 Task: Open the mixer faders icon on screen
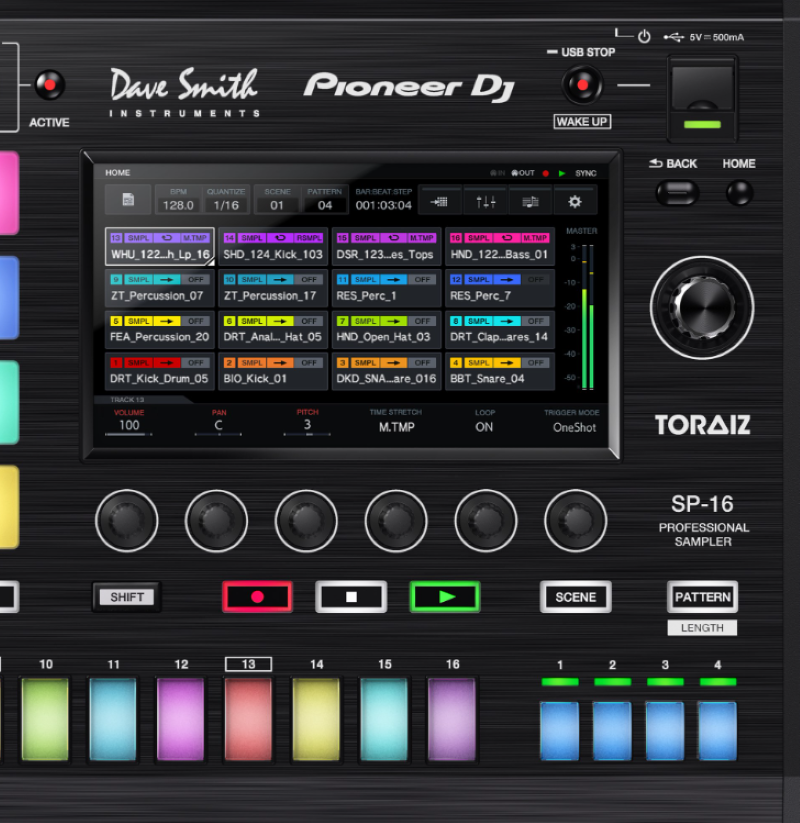[x=486, y=202]
